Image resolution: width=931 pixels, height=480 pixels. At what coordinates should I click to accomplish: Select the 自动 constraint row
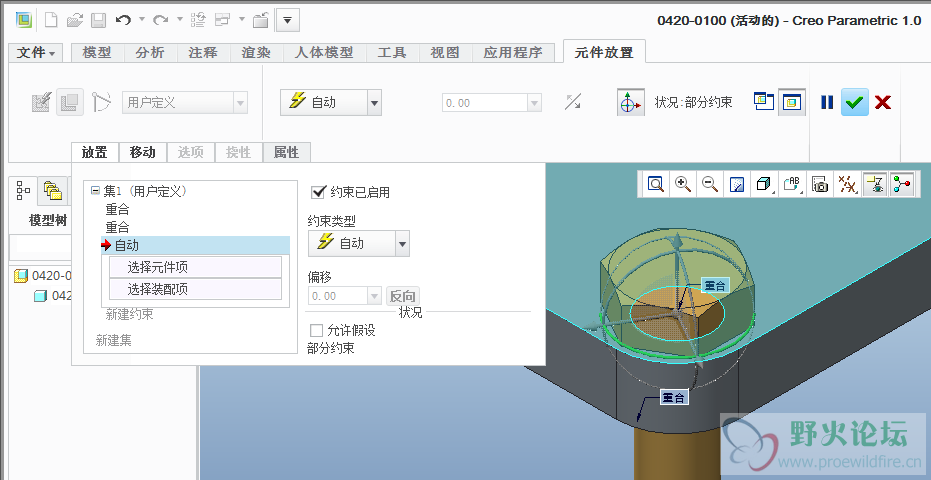click(196, 245)
